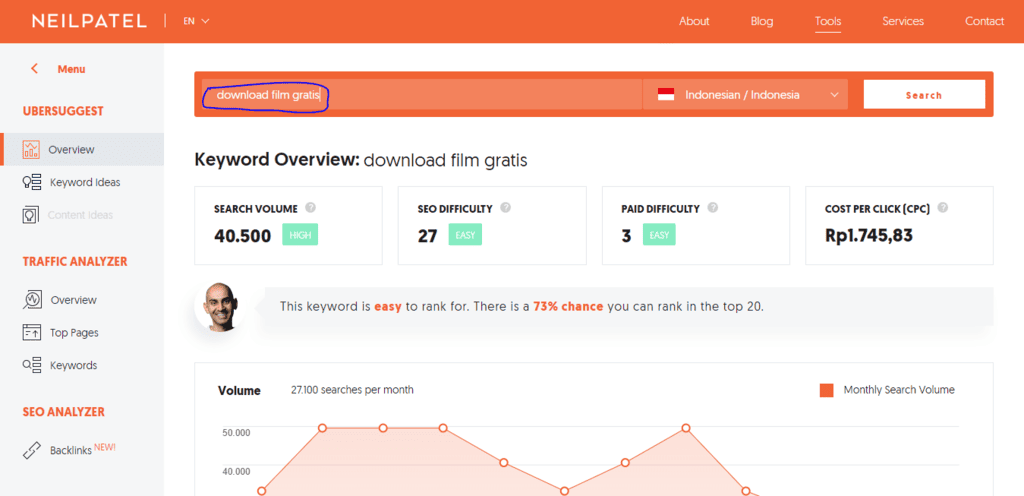The width and height of the screenshot is (1024, 496).
Task: Select the Content Ideas icon
Action: 31,215
